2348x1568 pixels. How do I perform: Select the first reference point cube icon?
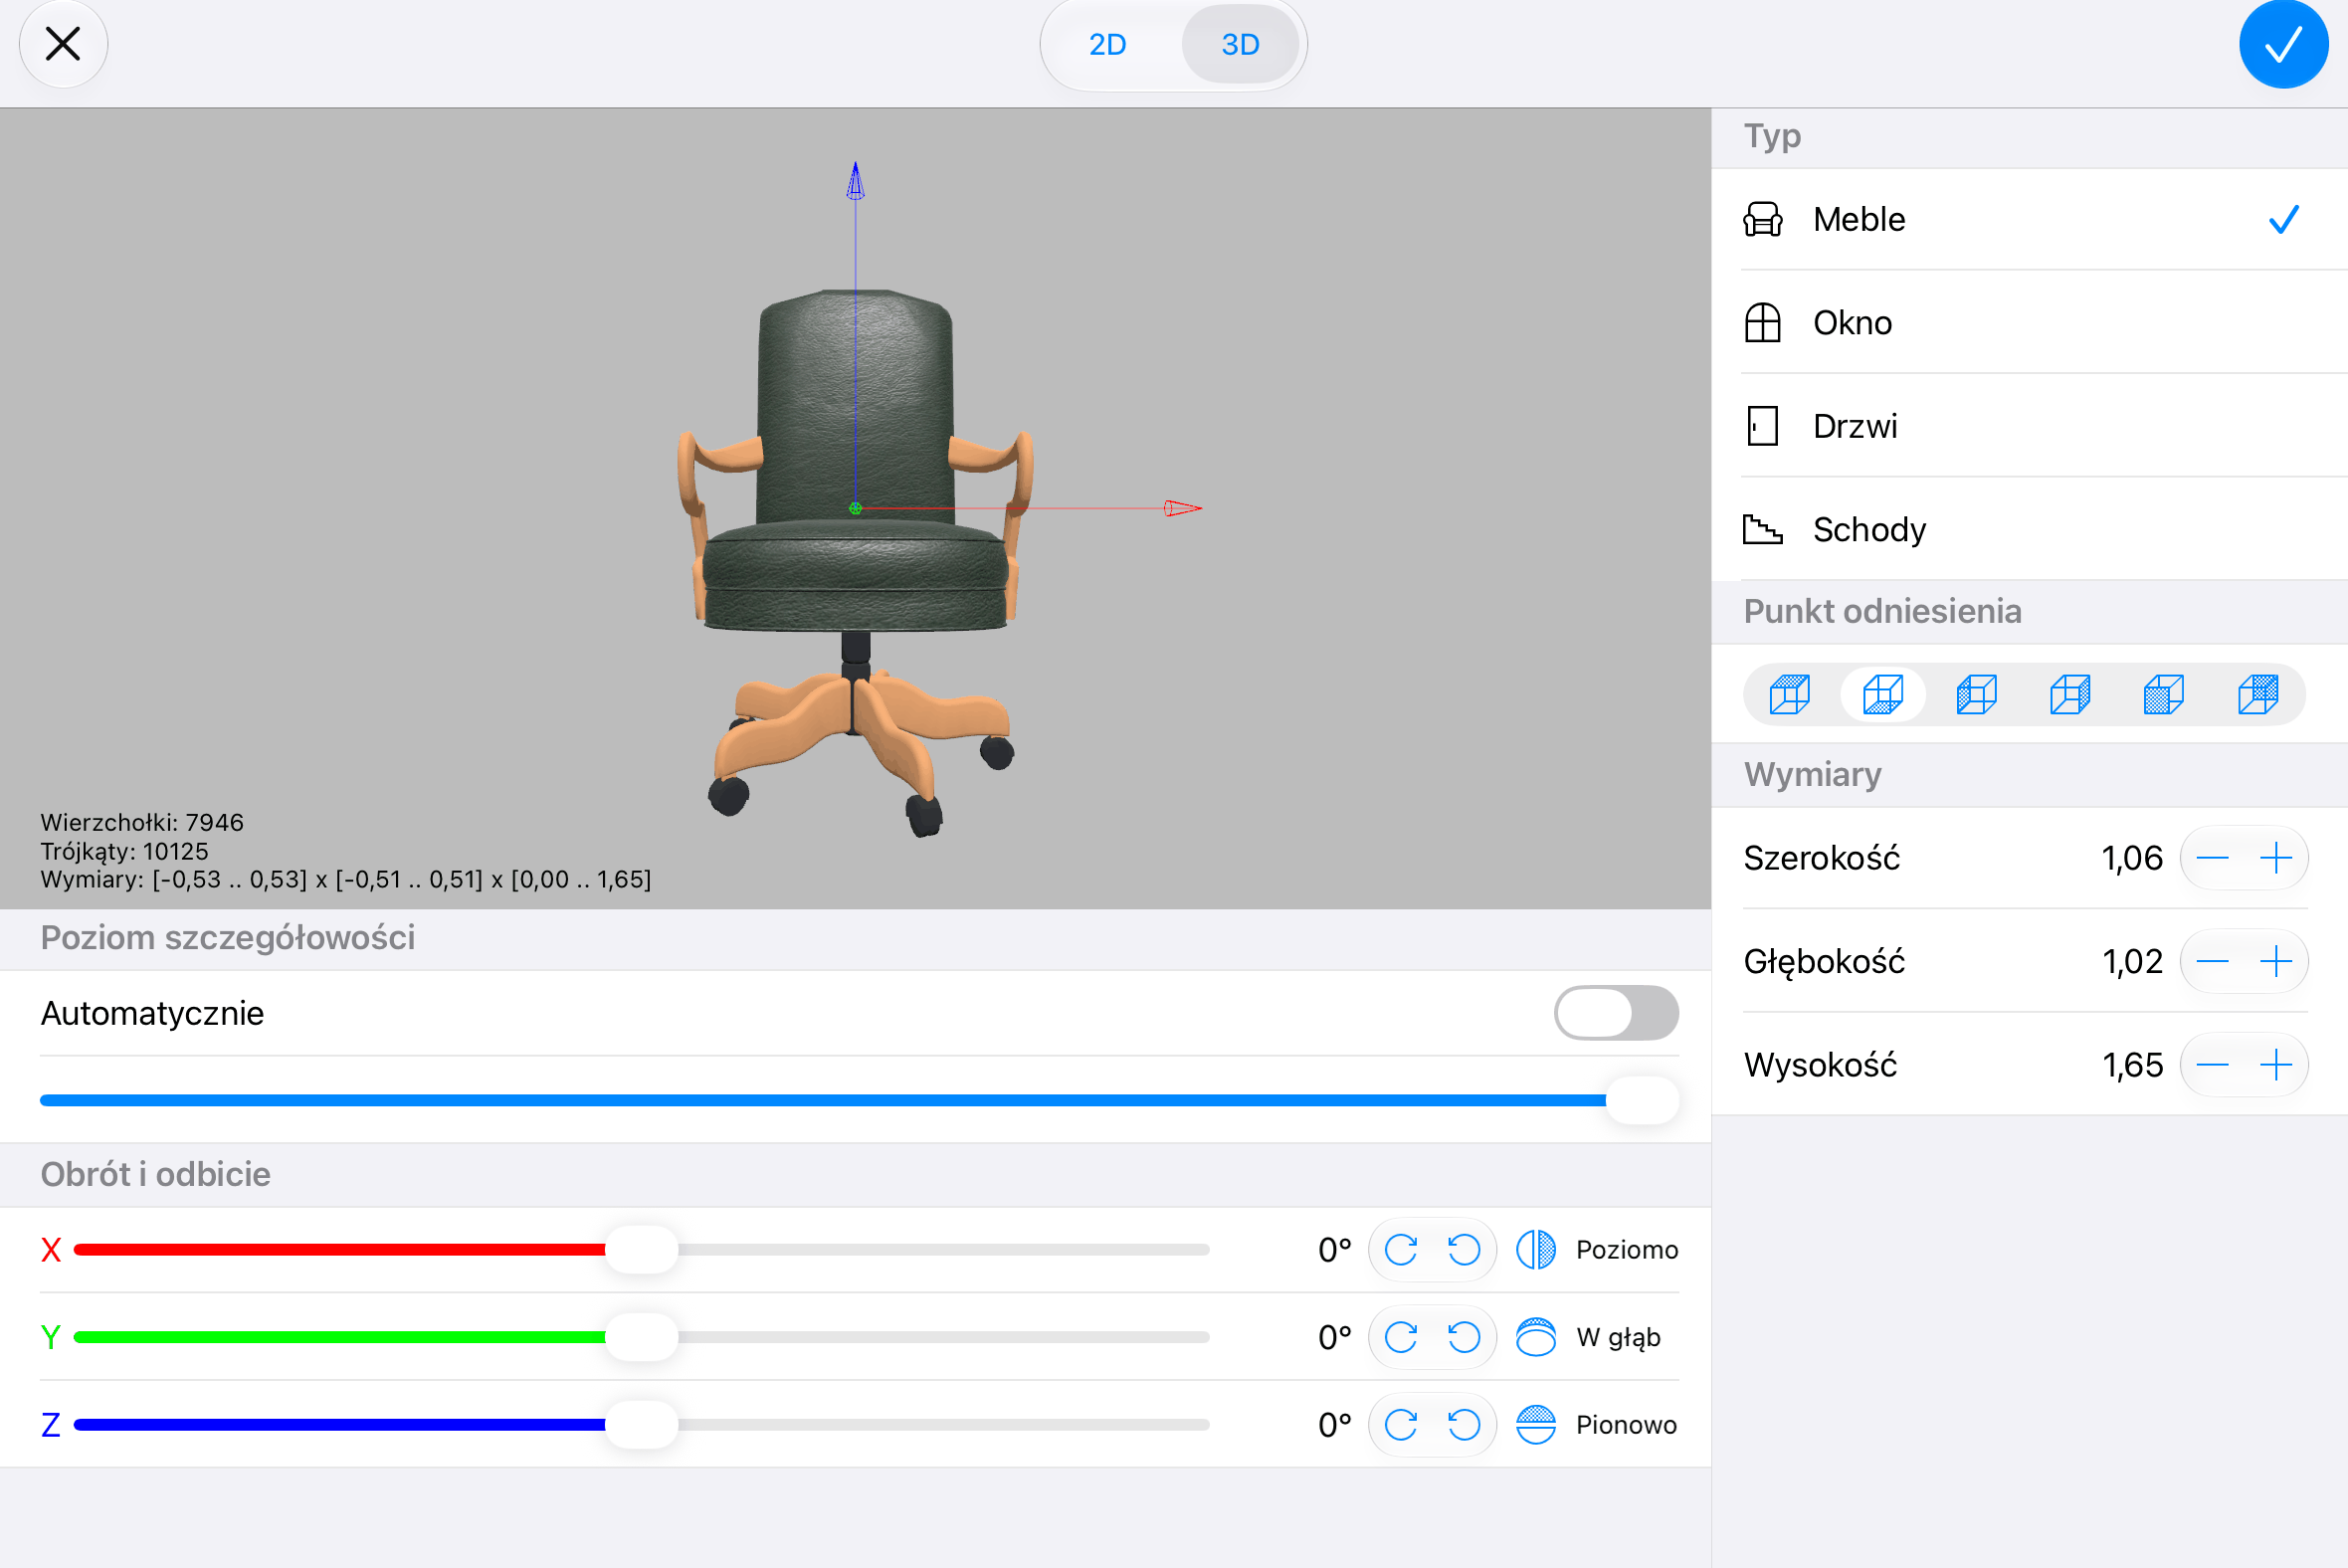[1789, 694]
